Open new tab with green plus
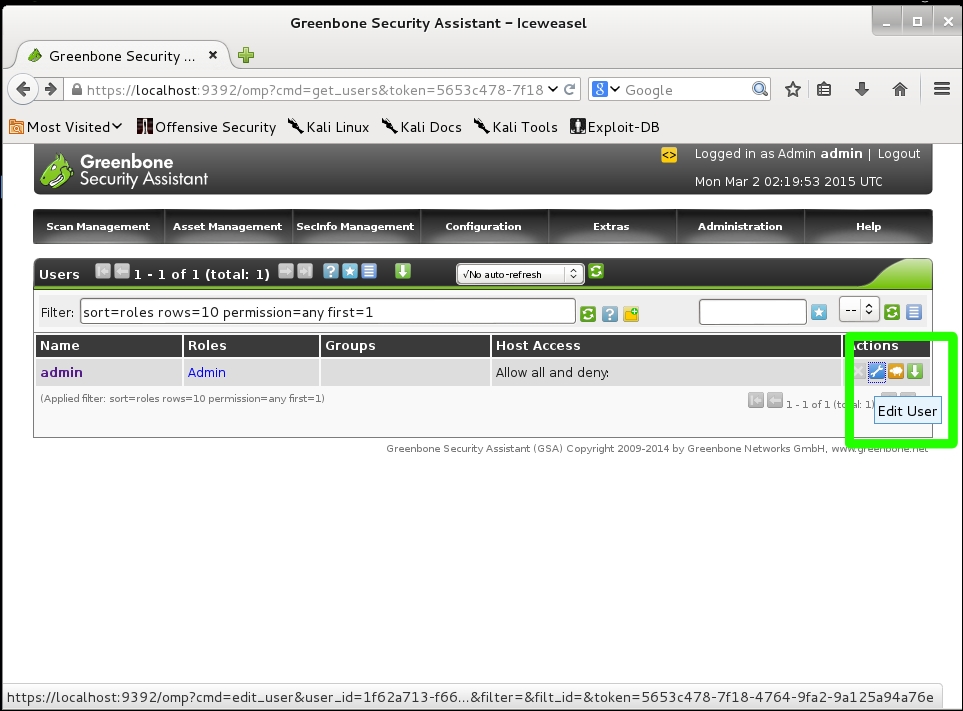 click(x=246, y=55)
